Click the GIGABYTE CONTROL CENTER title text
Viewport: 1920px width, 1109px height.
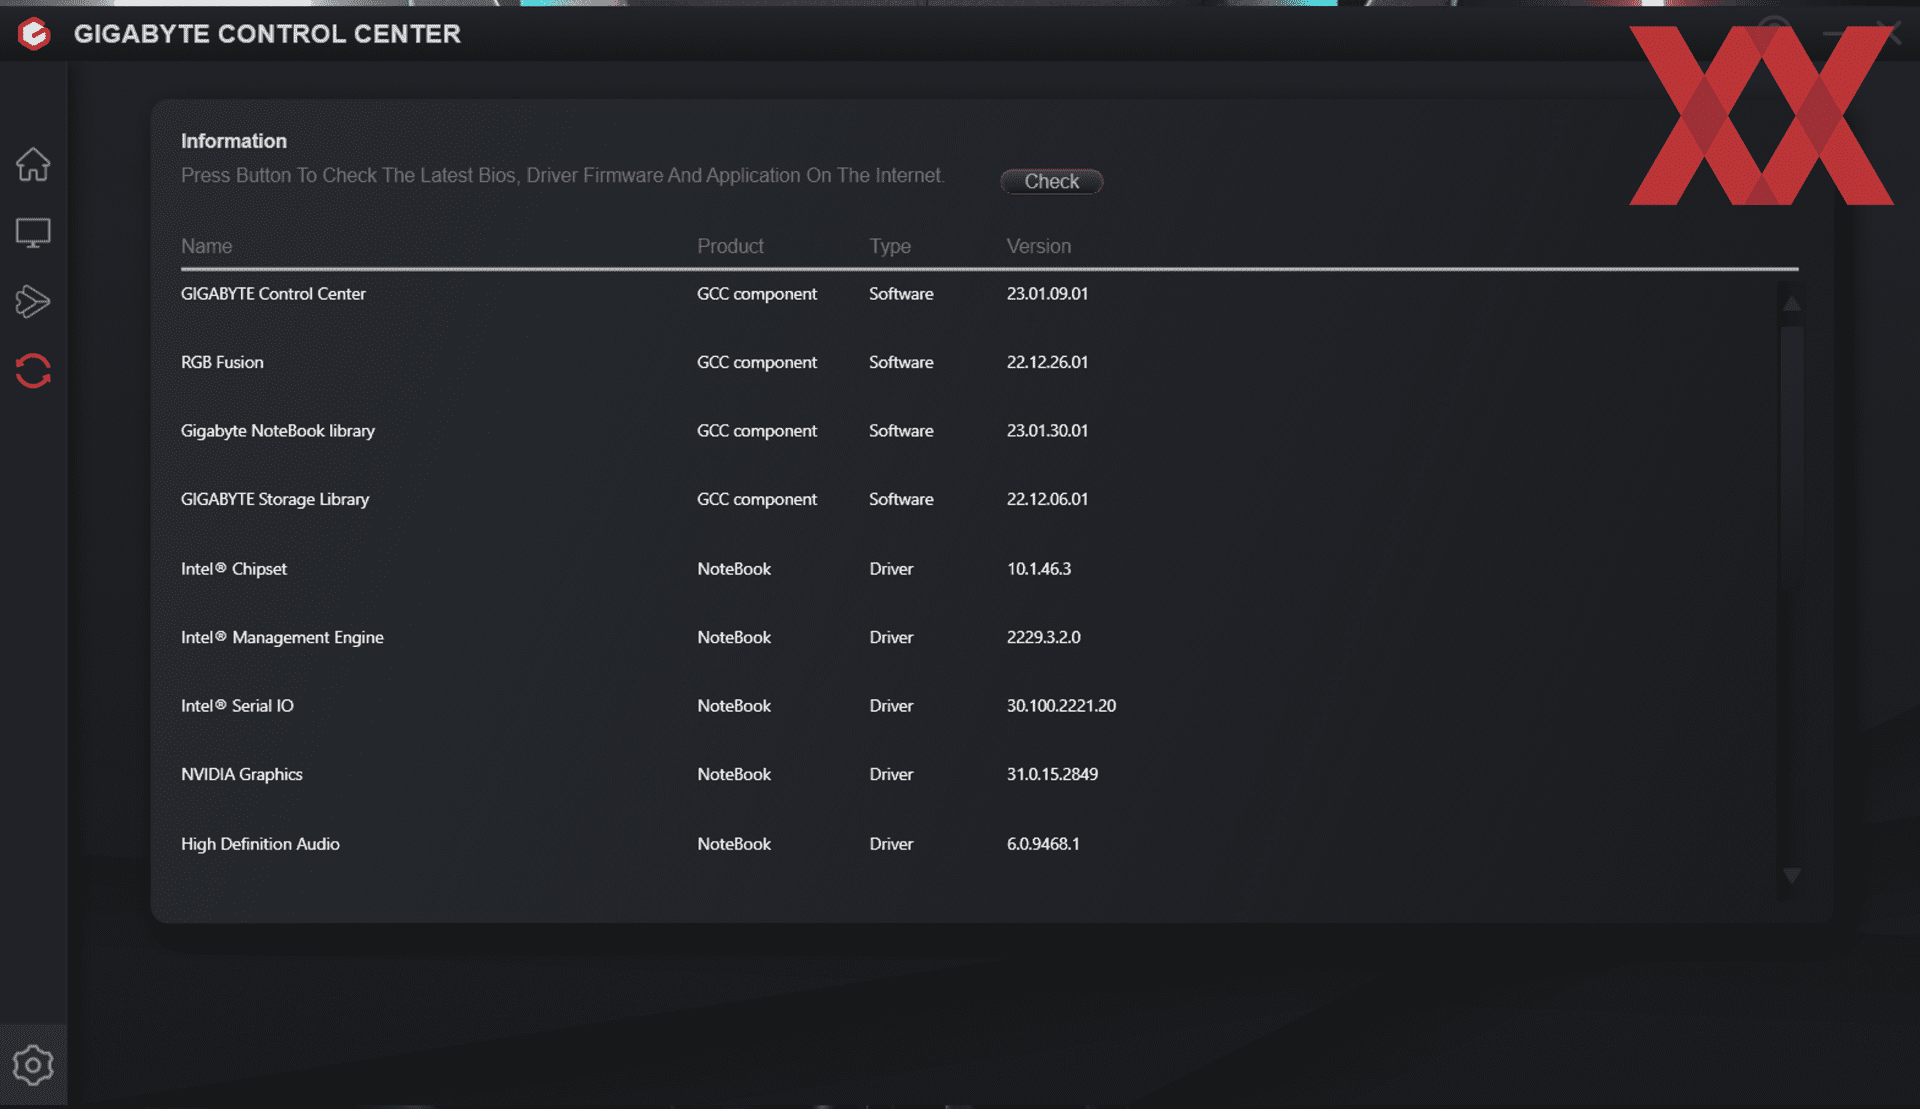(x=267, y=34)
